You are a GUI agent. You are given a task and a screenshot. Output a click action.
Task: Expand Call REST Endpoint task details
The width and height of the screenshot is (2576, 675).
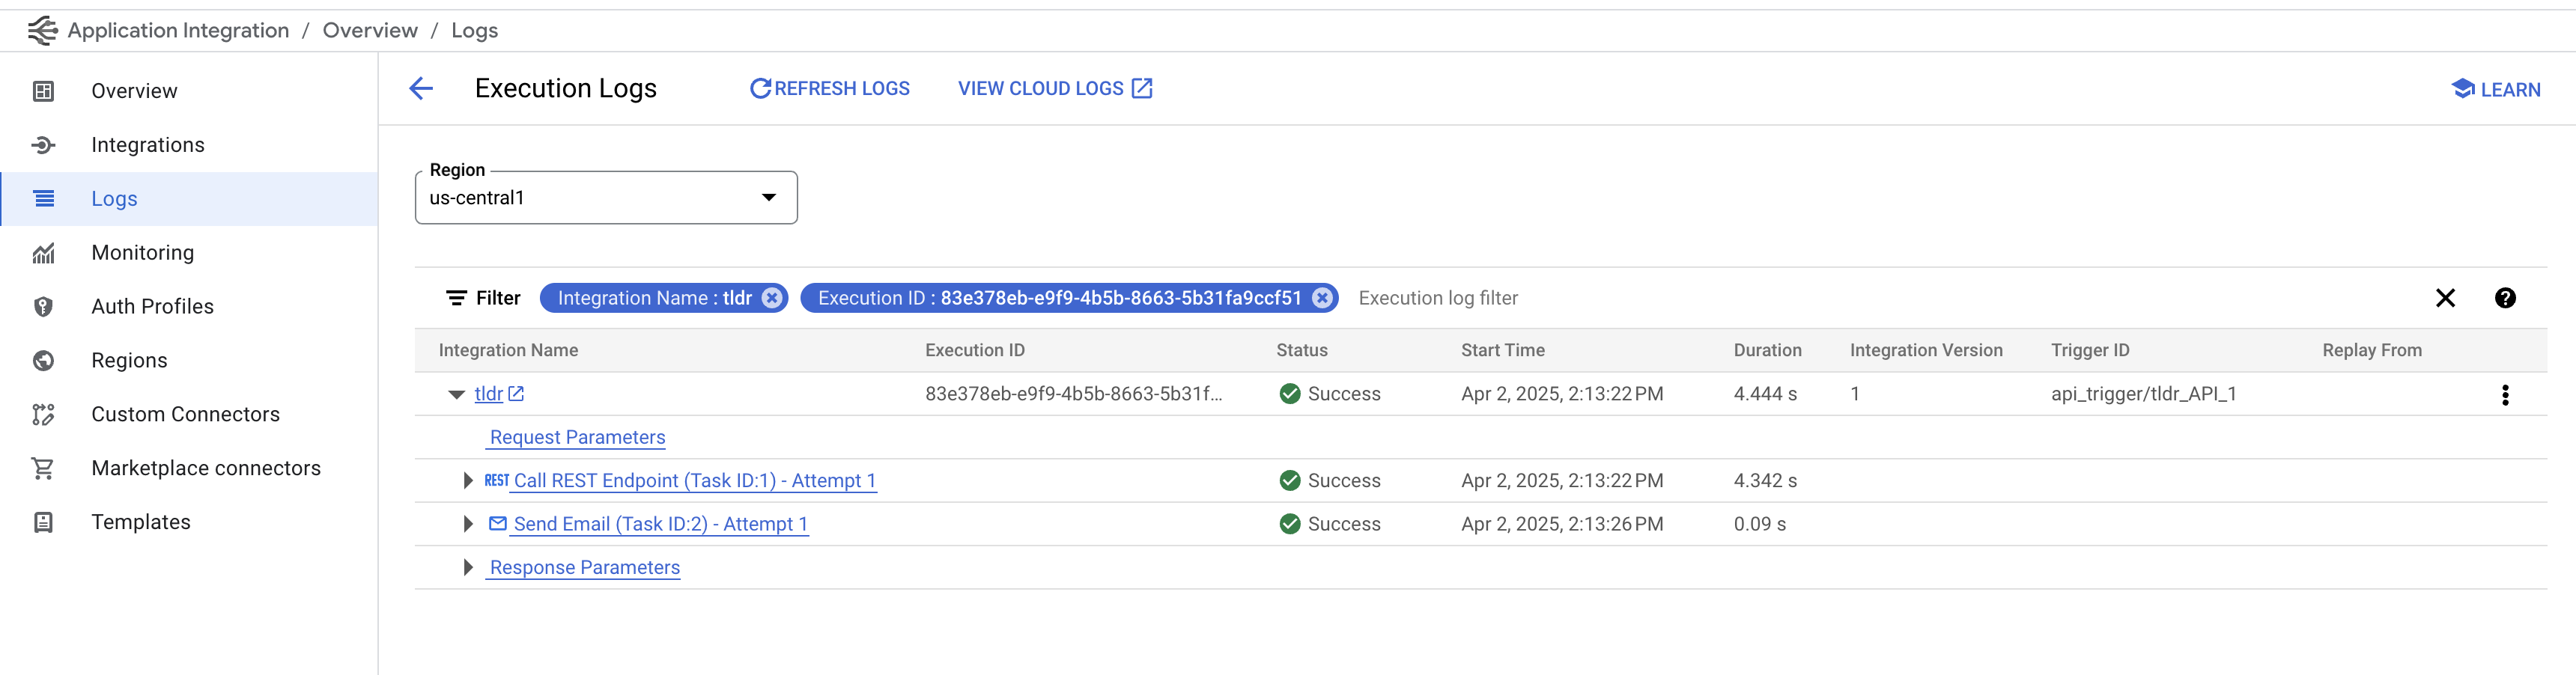click(467, 480)
